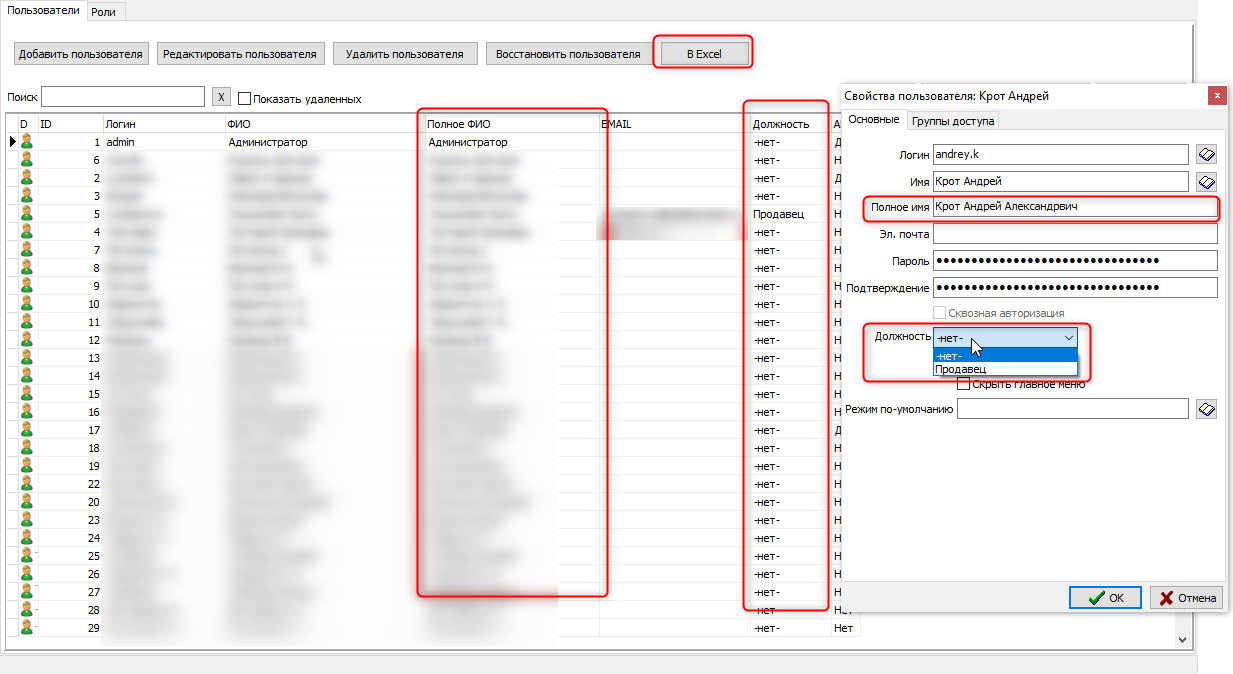This screenshot has height=674, width=1233.
Task: Click Добавить пользователя button
Action: point(81,54)
